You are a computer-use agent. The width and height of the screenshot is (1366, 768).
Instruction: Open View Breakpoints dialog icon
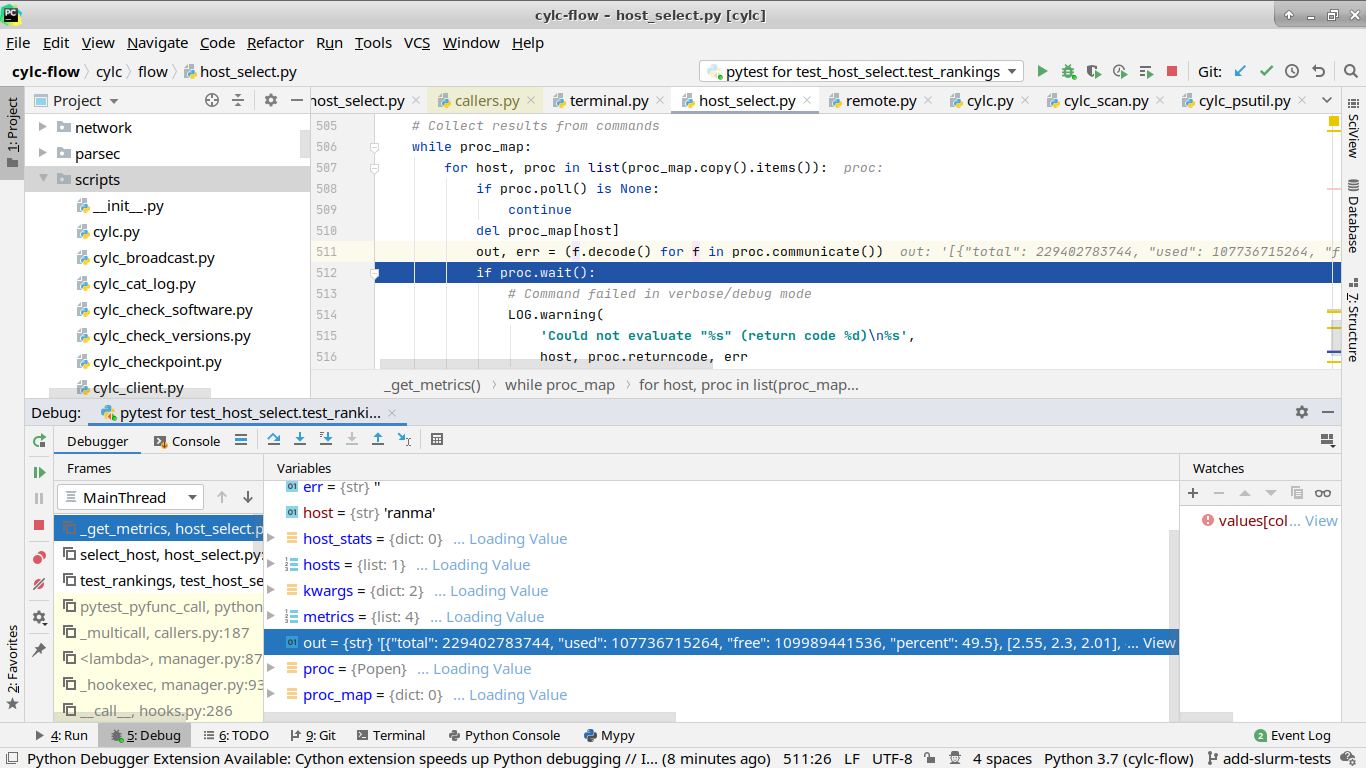[38, 557]
